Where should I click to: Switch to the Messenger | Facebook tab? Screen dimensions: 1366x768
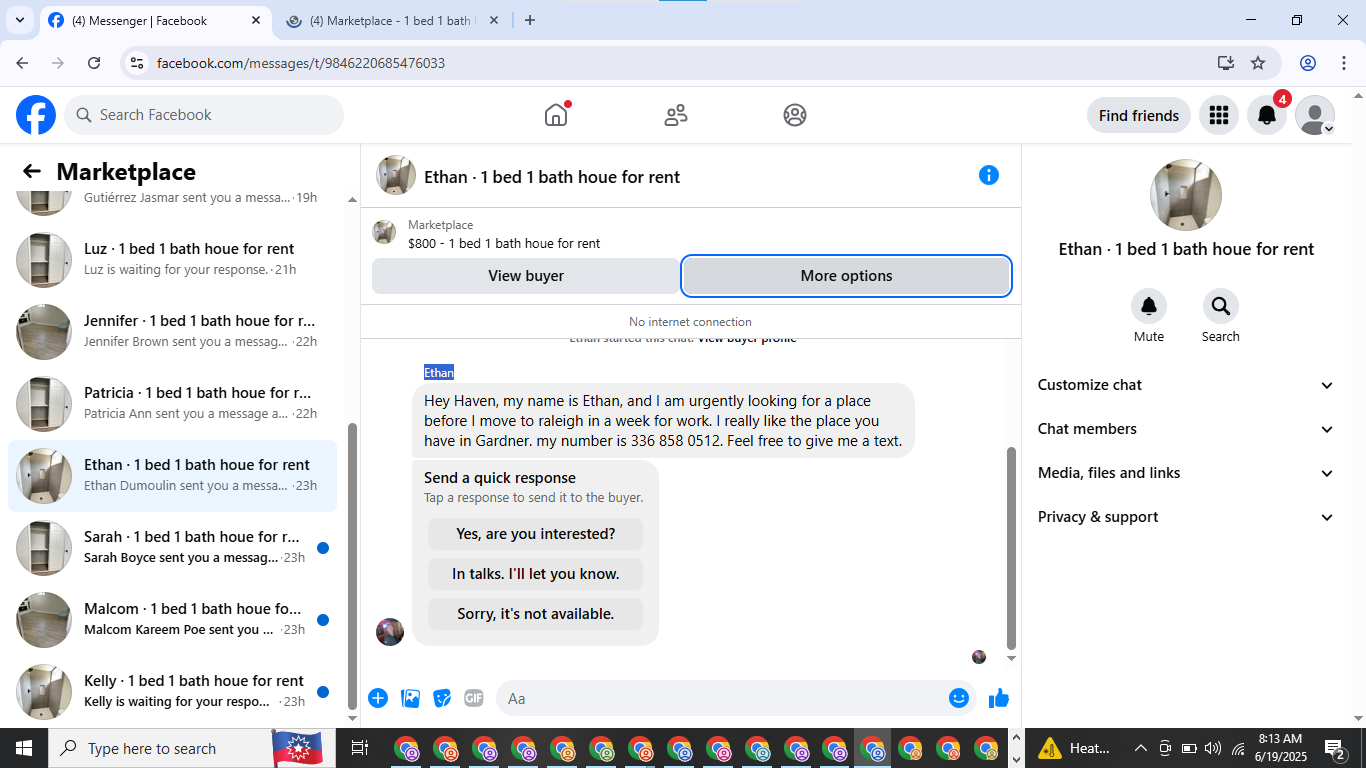(155, 21)
